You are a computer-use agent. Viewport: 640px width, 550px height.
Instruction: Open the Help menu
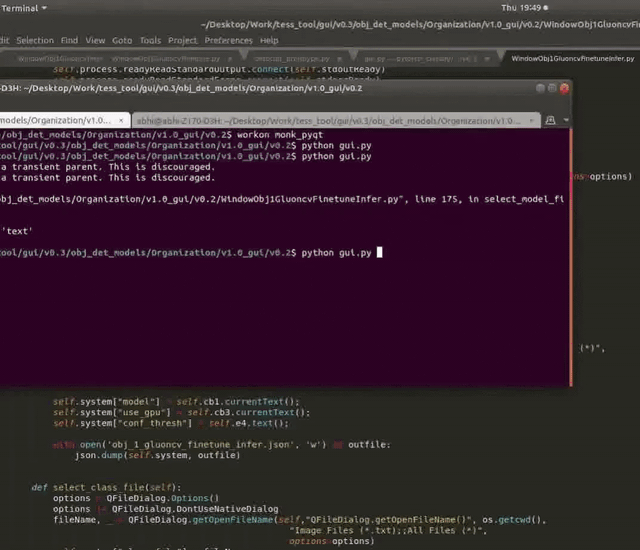tap(269, 40)
